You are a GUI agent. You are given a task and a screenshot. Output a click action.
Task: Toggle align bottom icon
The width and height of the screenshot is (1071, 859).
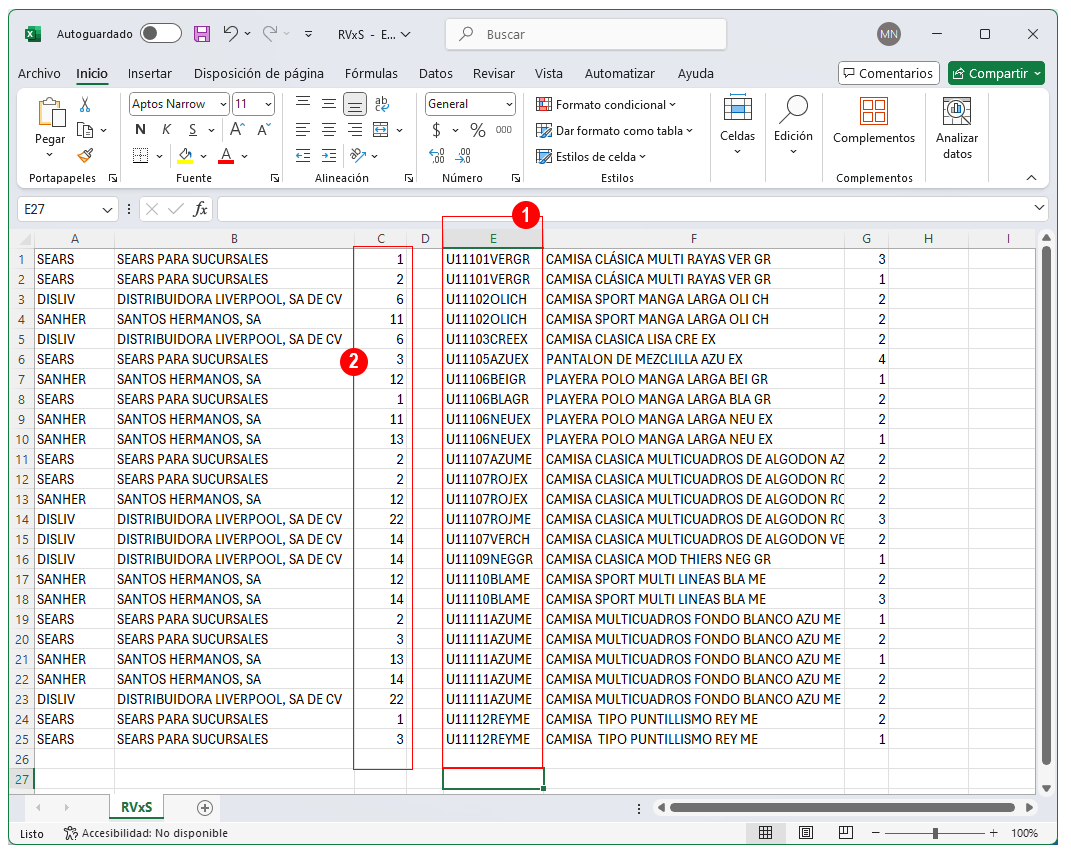(354, 104)
